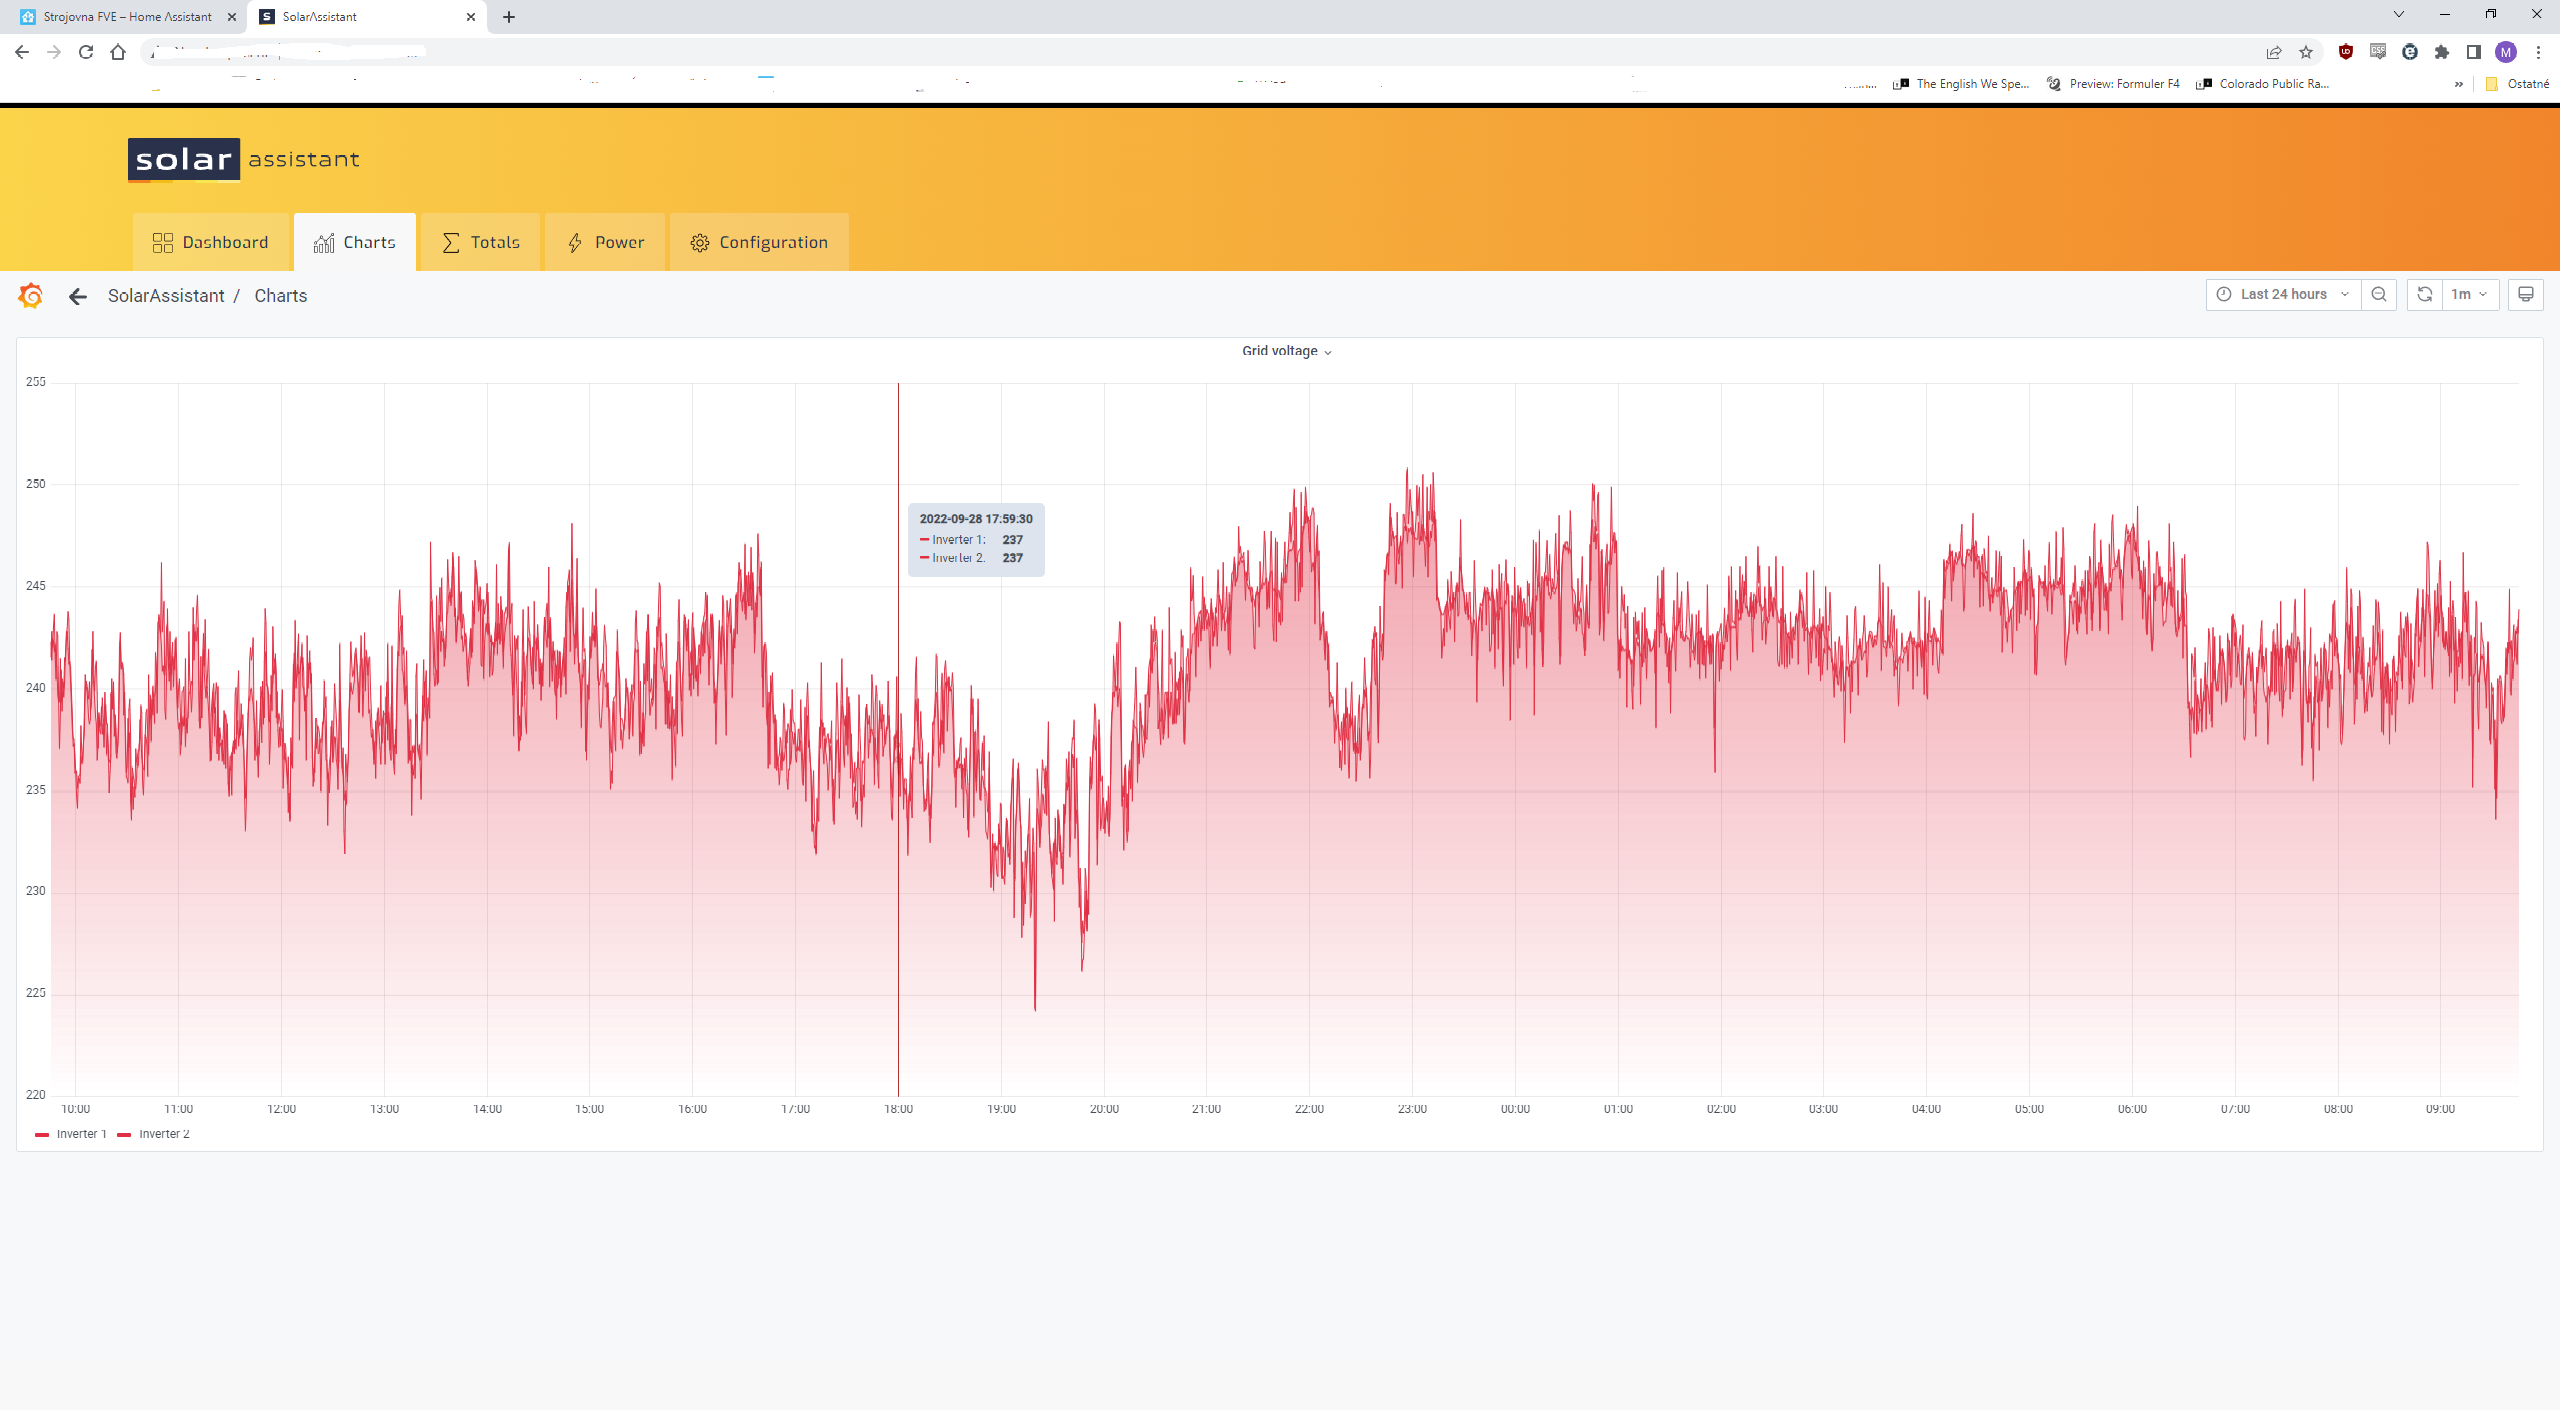The image size is (2560, 1410).
Task: Open the 1m refresh interval dropdown
Action: tap(2470, 294)
